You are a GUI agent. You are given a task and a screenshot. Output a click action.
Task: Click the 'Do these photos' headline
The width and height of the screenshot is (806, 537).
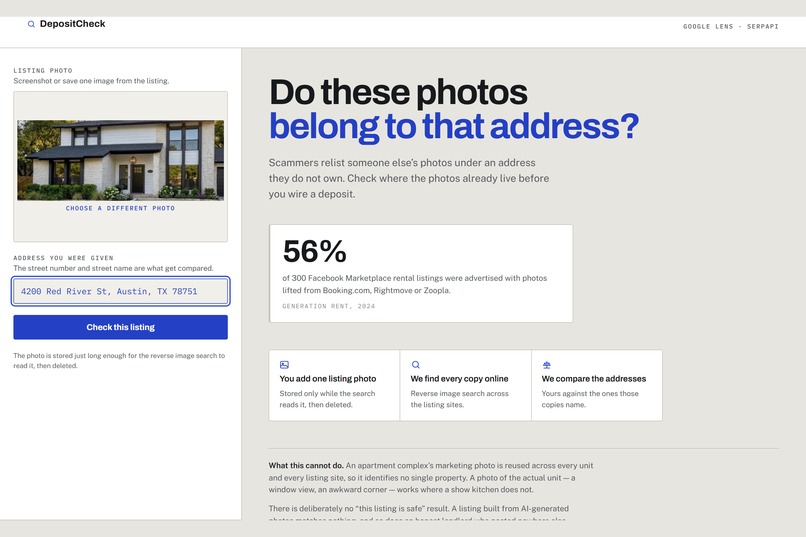click(x=398, y=92)
